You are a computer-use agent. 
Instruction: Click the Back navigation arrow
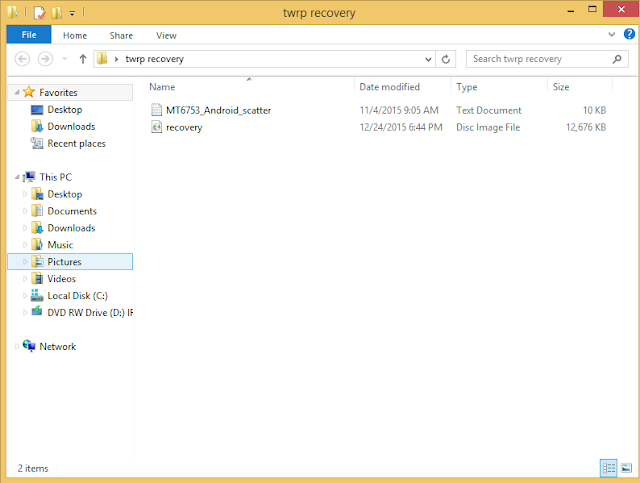(x=22, y=59)
